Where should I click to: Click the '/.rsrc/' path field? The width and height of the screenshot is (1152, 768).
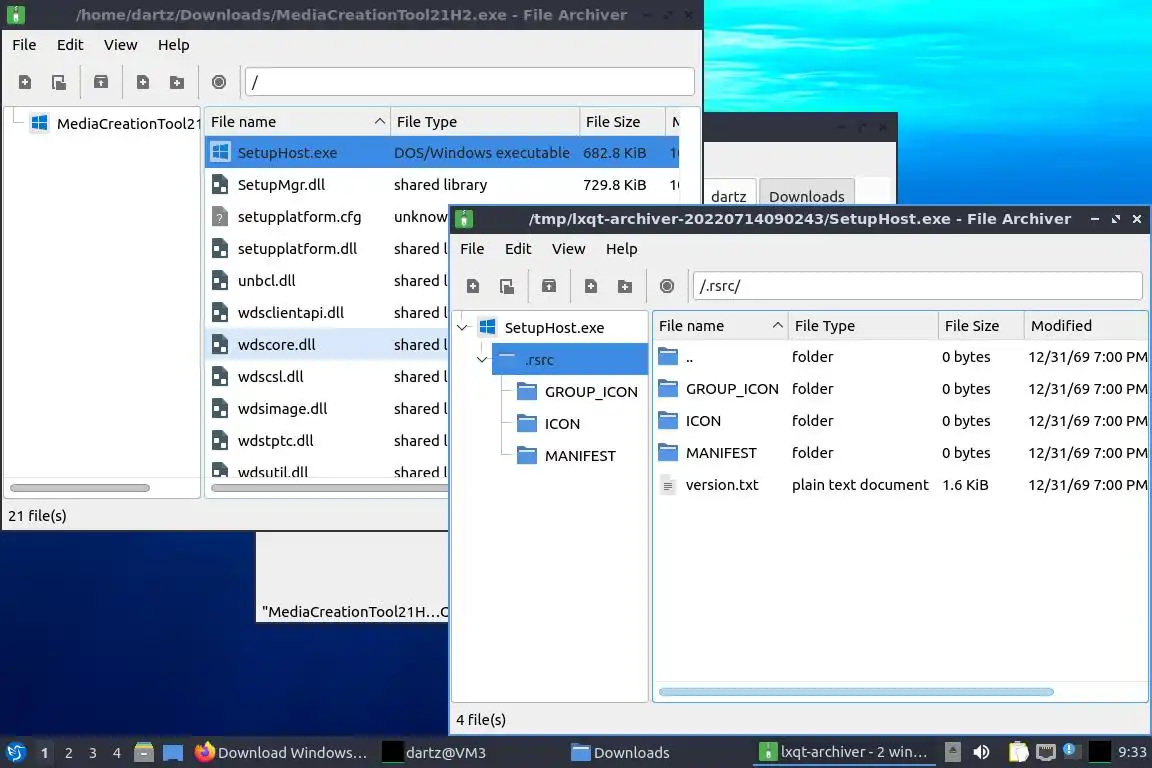918,286
